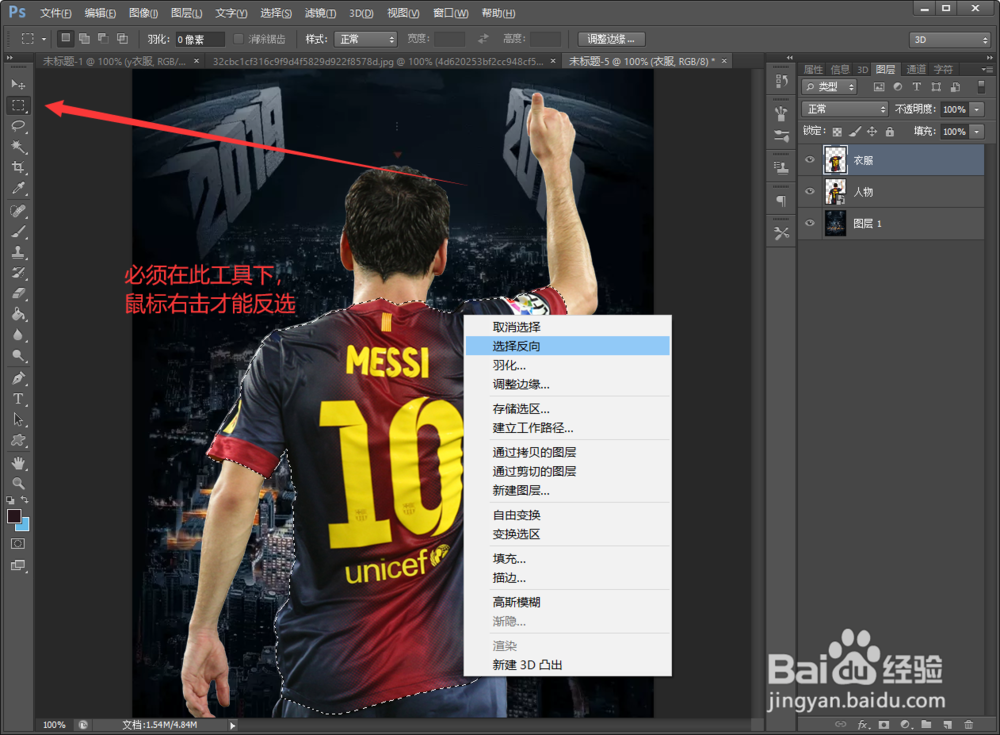Click the background color swatch
The width and height of the screenshot is (1000, 735).
(x=24, y=526)
